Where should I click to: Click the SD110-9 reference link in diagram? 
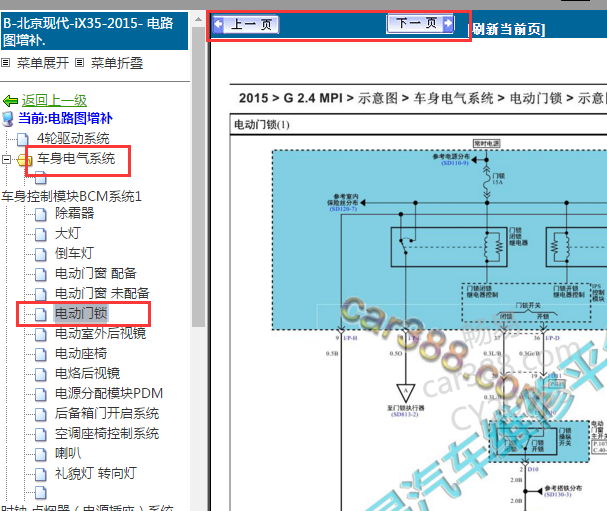455,163
